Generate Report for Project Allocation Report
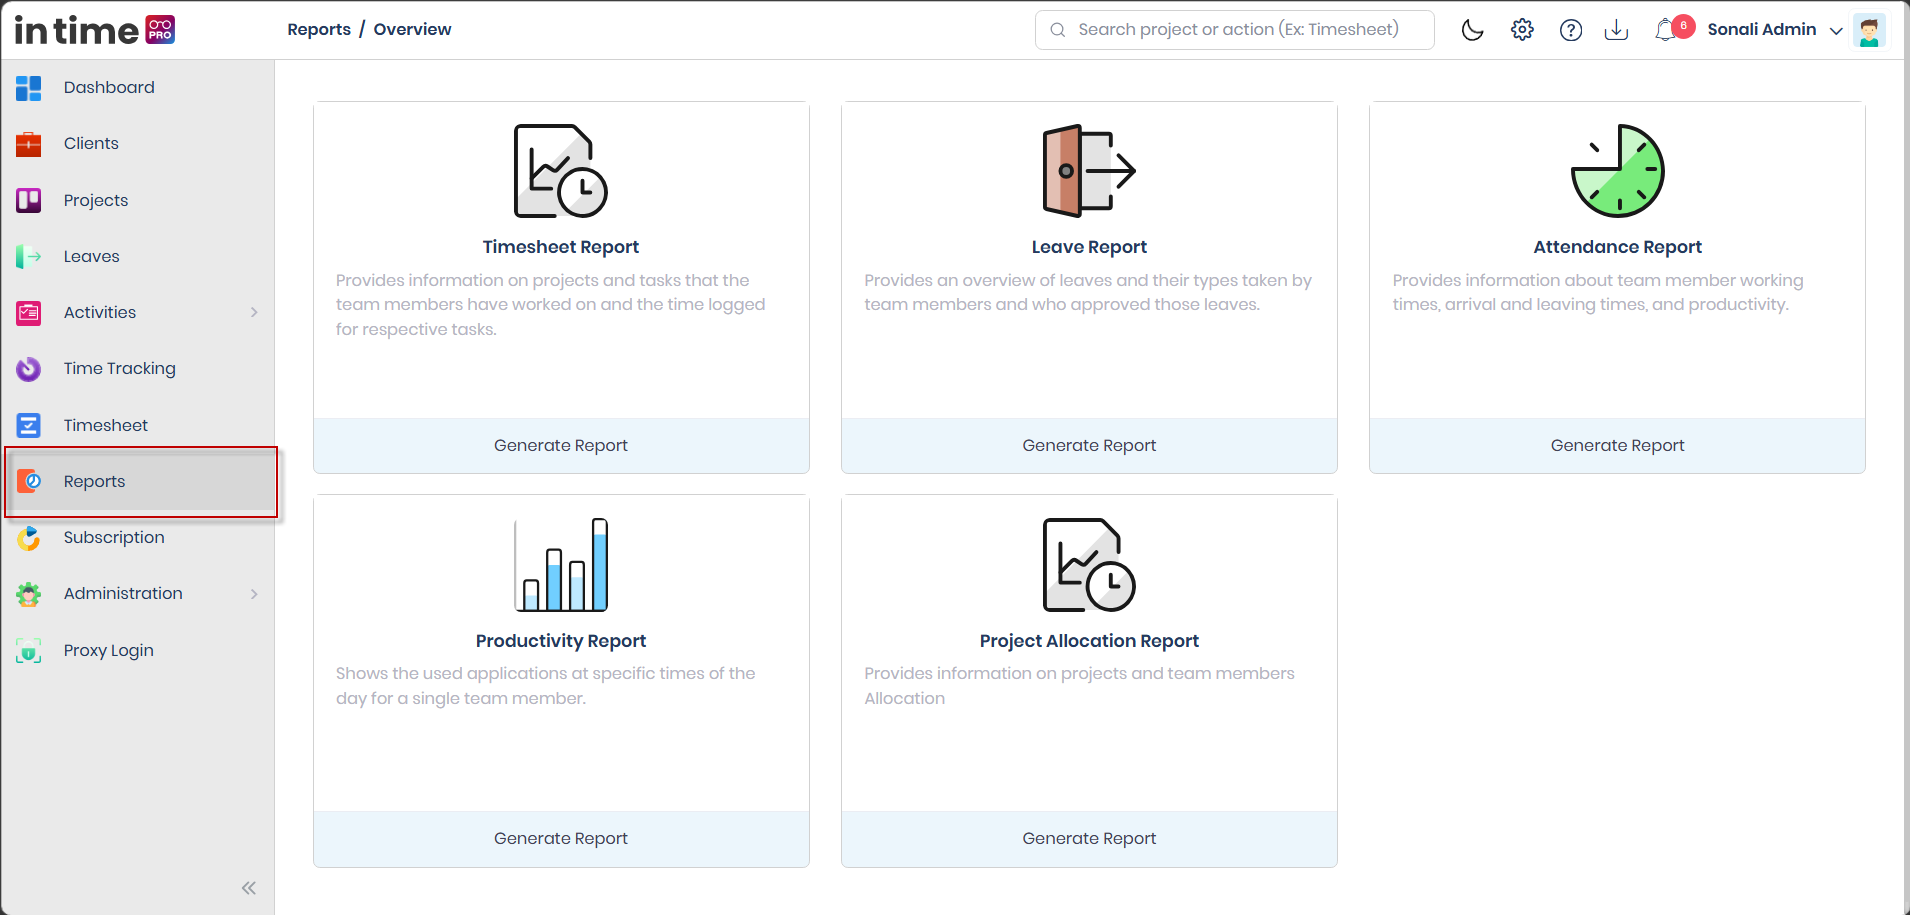The width and height of the screenshot is (1910, 915). (1089, 838)
